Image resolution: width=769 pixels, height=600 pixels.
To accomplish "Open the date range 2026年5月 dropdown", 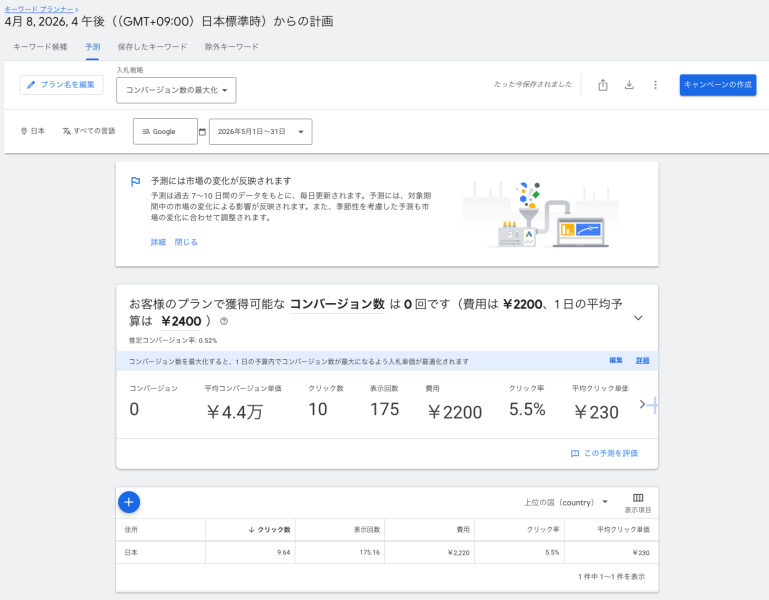I will pyautogui.click(x=261, y=131).
